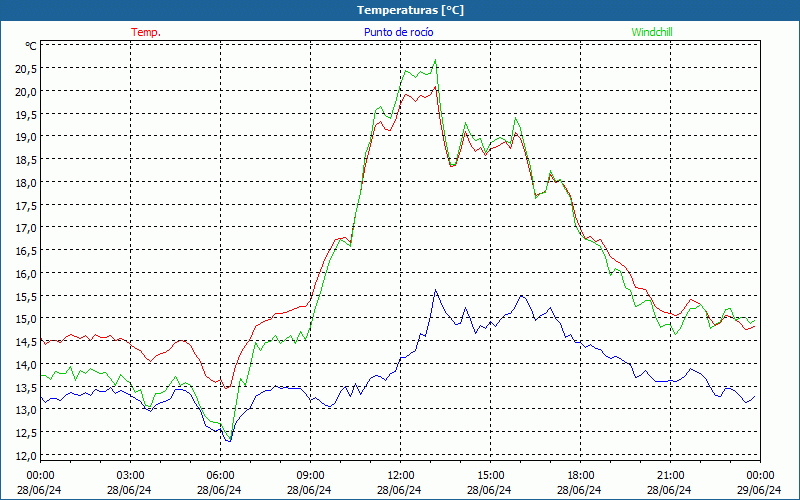Select the blue Punto de rocío legend label

[x=398, y=32]
